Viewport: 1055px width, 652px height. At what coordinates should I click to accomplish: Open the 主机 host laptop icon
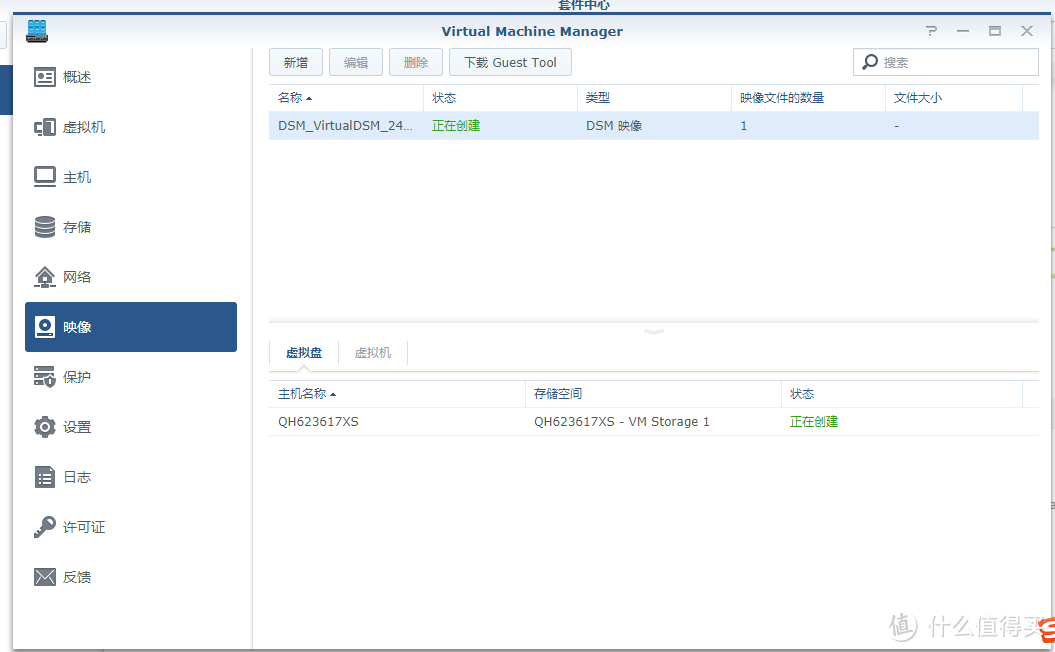coord(44,177)
